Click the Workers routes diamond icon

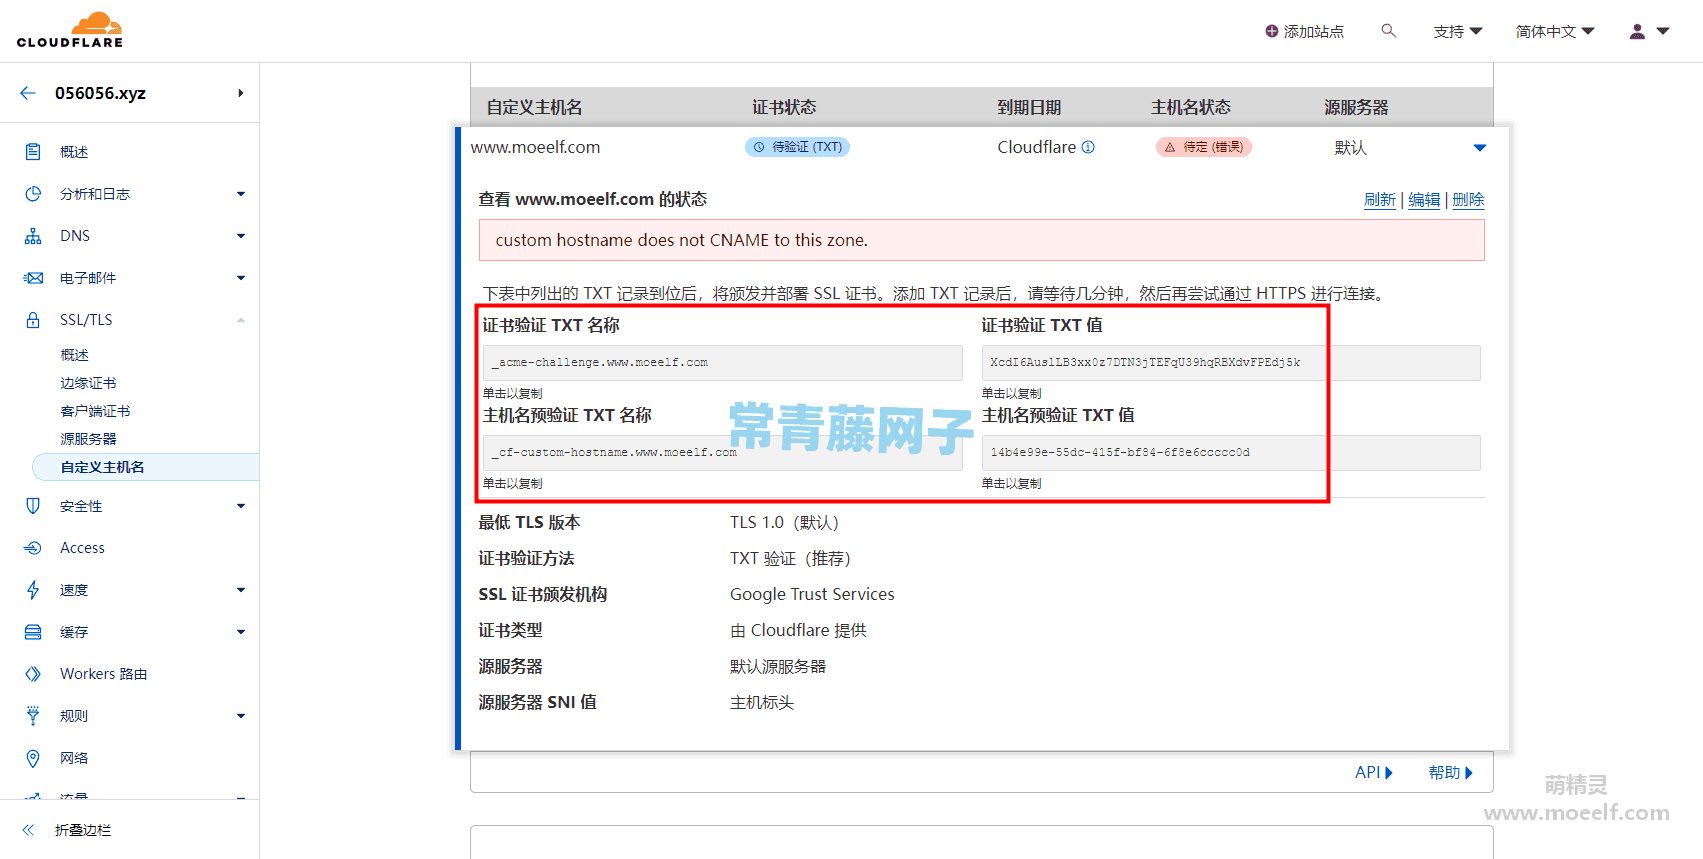[x=33, y=674]
